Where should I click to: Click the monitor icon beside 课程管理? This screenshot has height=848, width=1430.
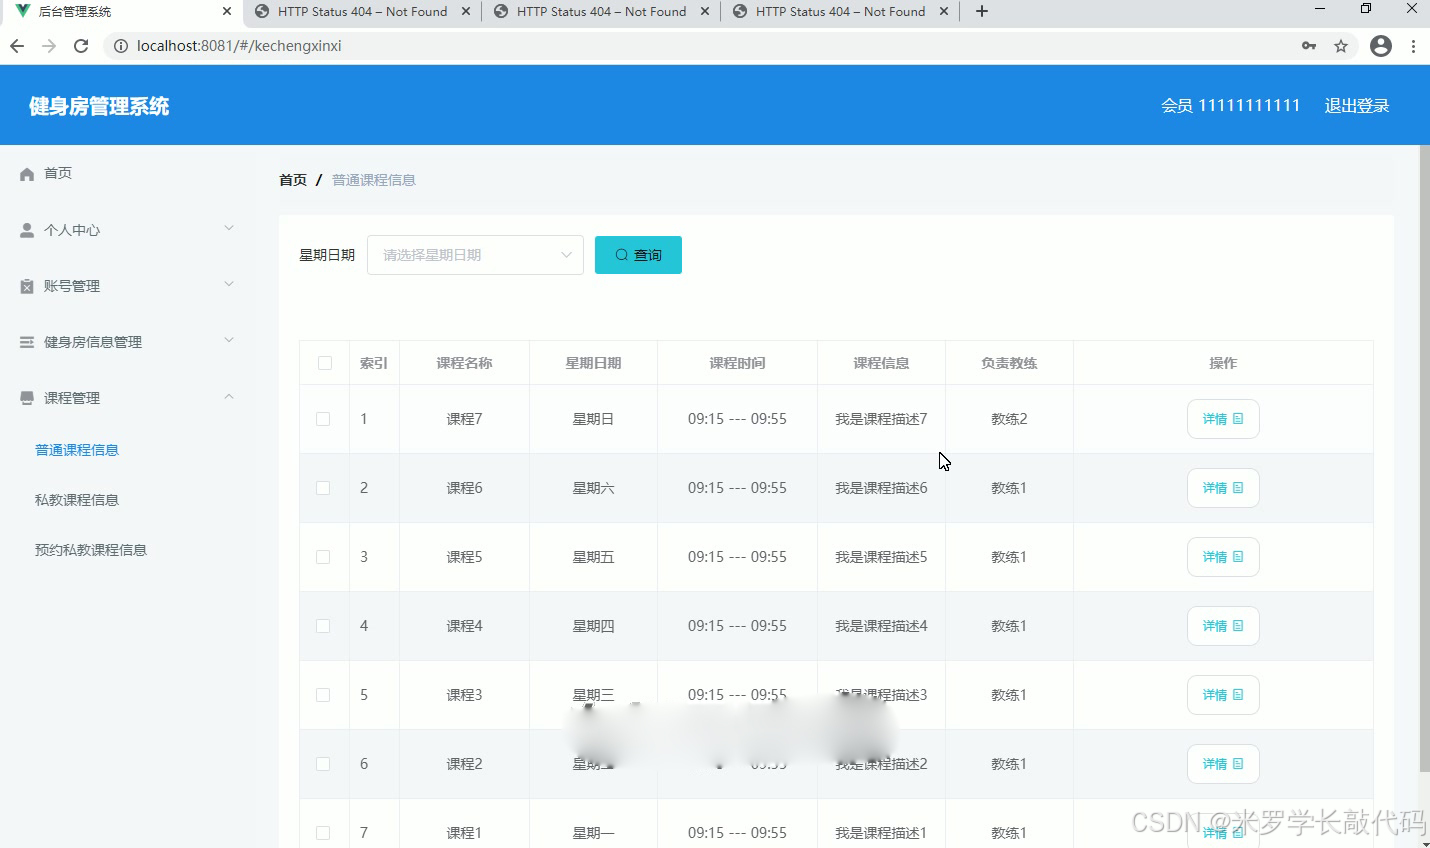(x=25, y=397)
